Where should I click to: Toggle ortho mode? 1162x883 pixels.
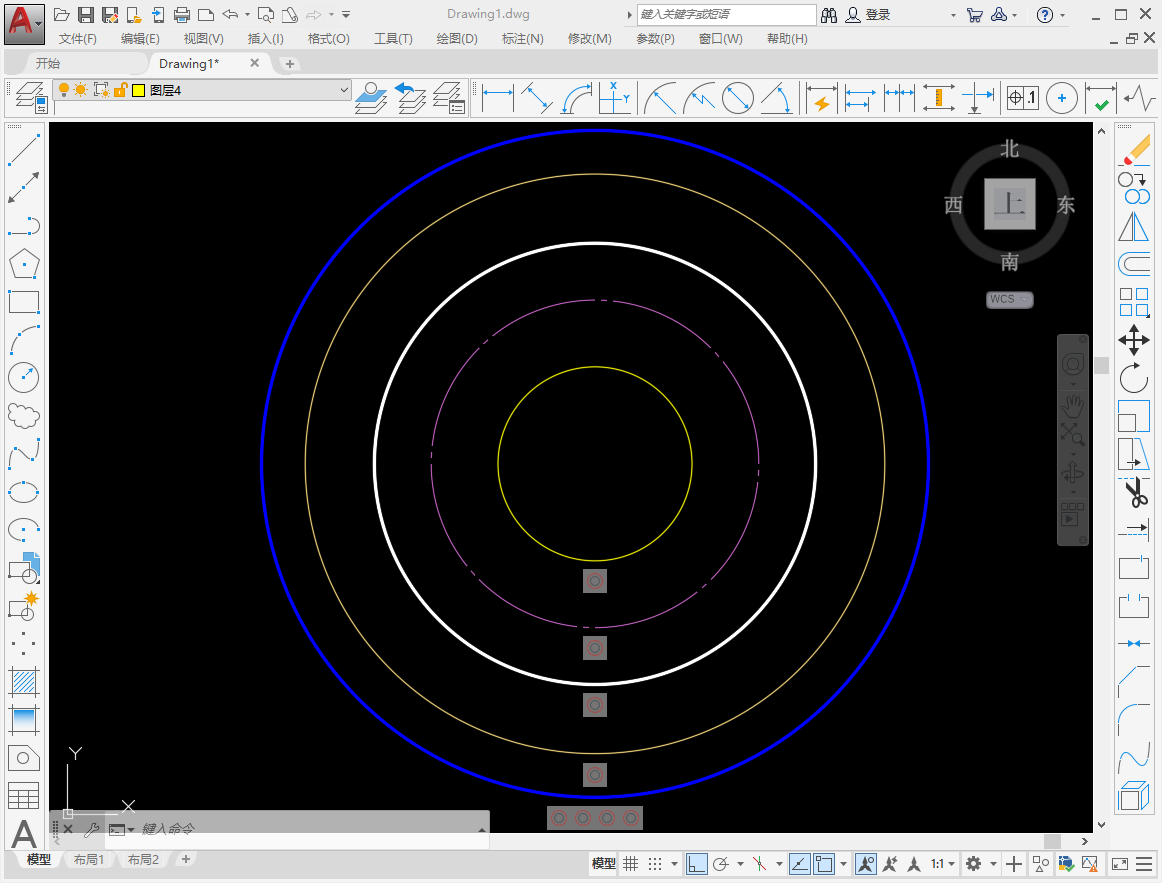coord(696,864)
